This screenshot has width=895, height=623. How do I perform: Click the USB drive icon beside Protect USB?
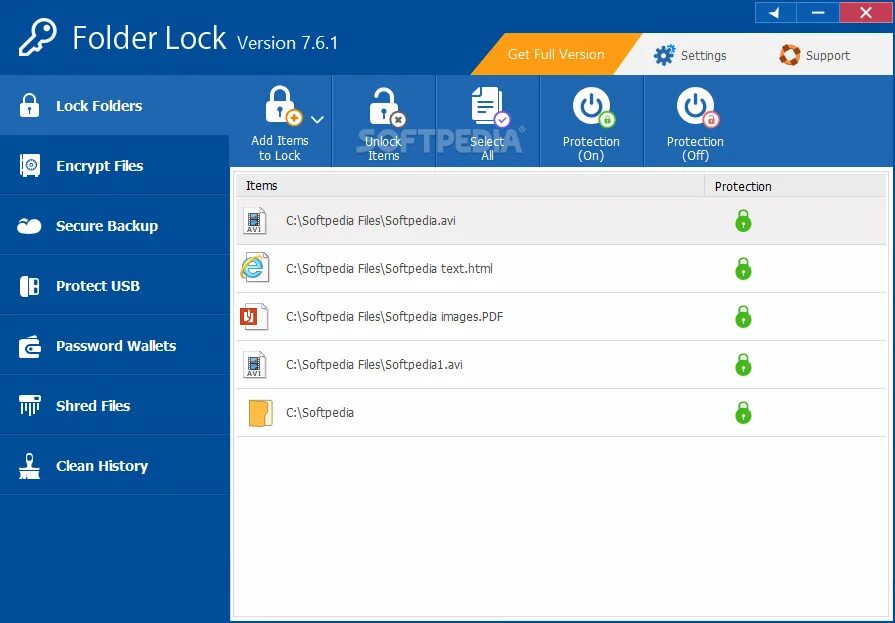click(29, 286)
